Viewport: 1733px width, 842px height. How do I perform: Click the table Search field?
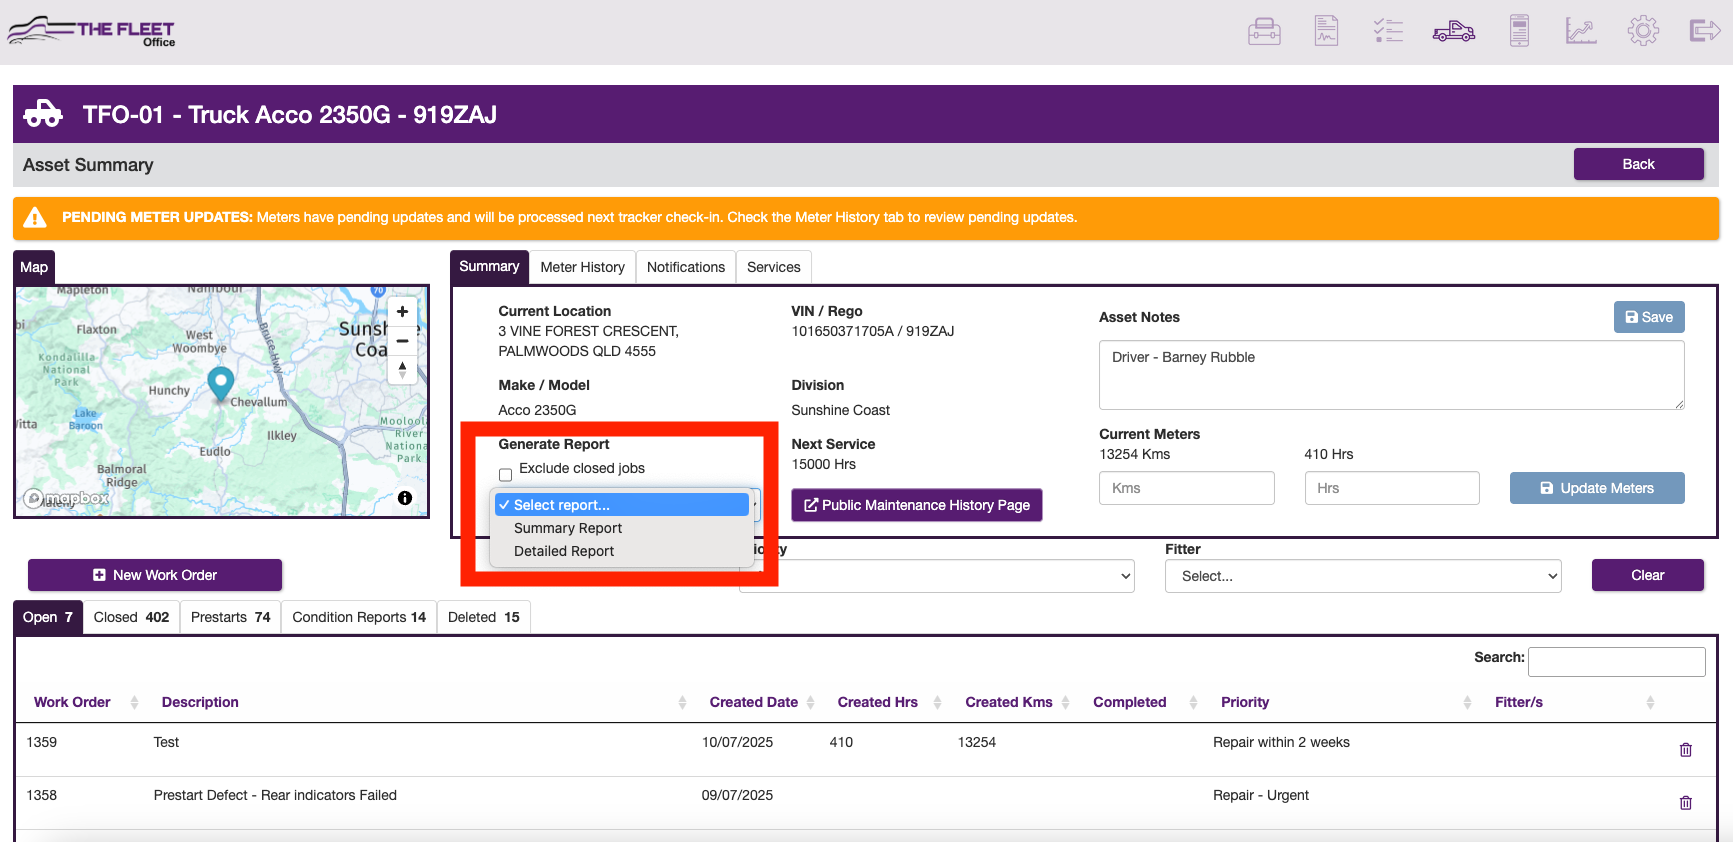1617,661
